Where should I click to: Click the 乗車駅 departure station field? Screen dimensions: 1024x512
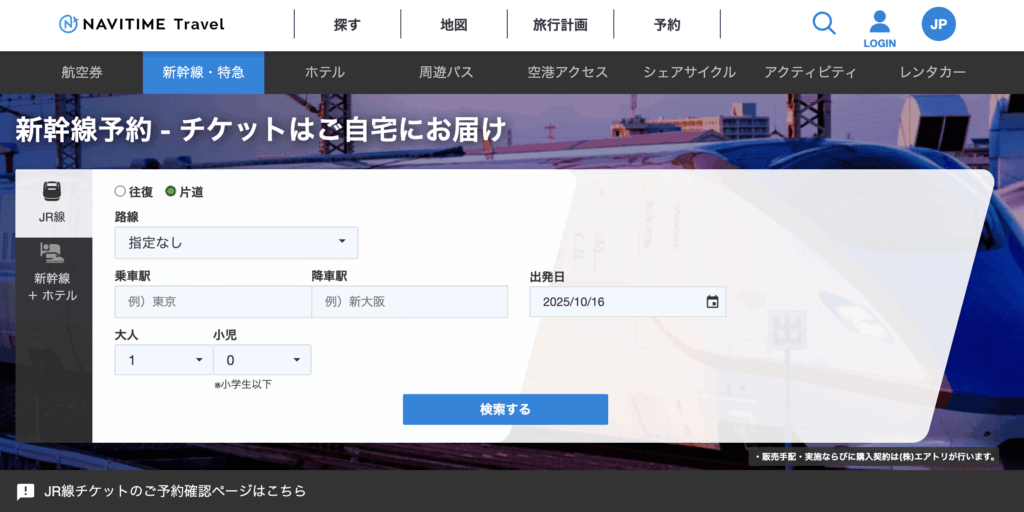point(213,302)
